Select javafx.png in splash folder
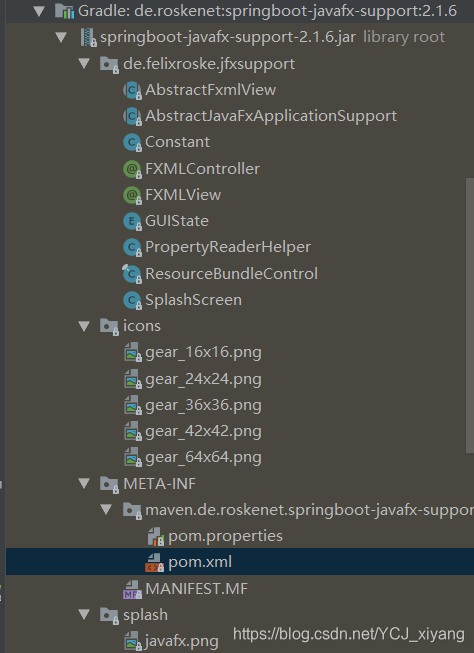 (181, 642)
